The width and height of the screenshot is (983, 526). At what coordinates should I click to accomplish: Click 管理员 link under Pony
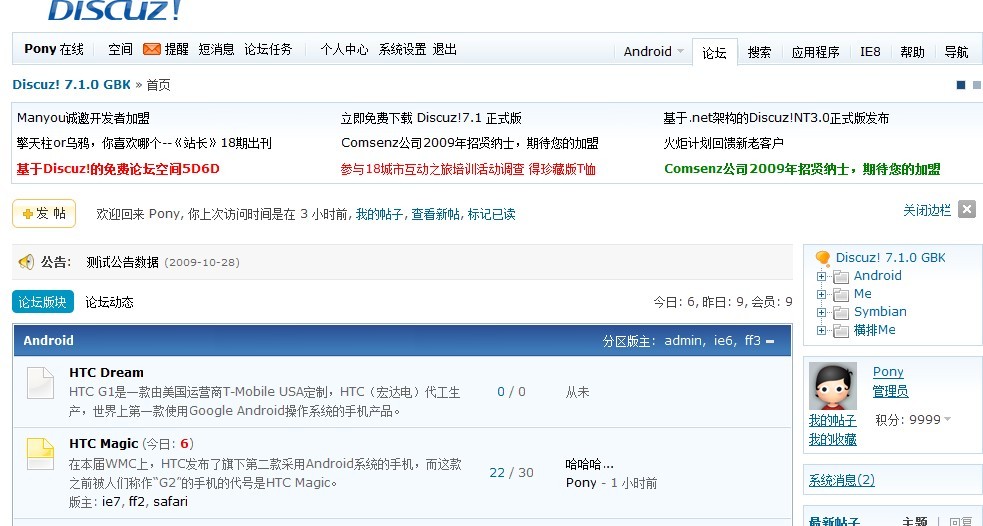point(890,391)
